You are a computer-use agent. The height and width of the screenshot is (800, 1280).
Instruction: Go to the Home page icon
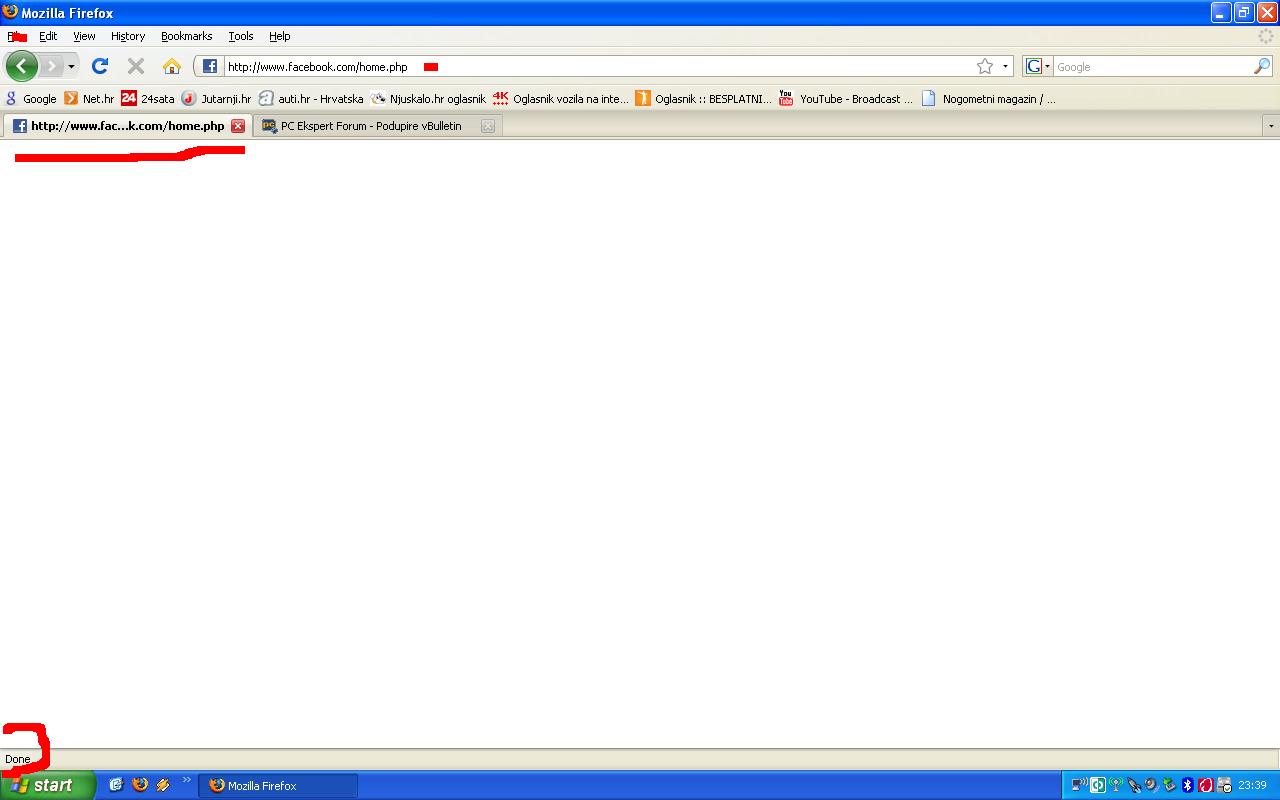click(x=172, y=66)
